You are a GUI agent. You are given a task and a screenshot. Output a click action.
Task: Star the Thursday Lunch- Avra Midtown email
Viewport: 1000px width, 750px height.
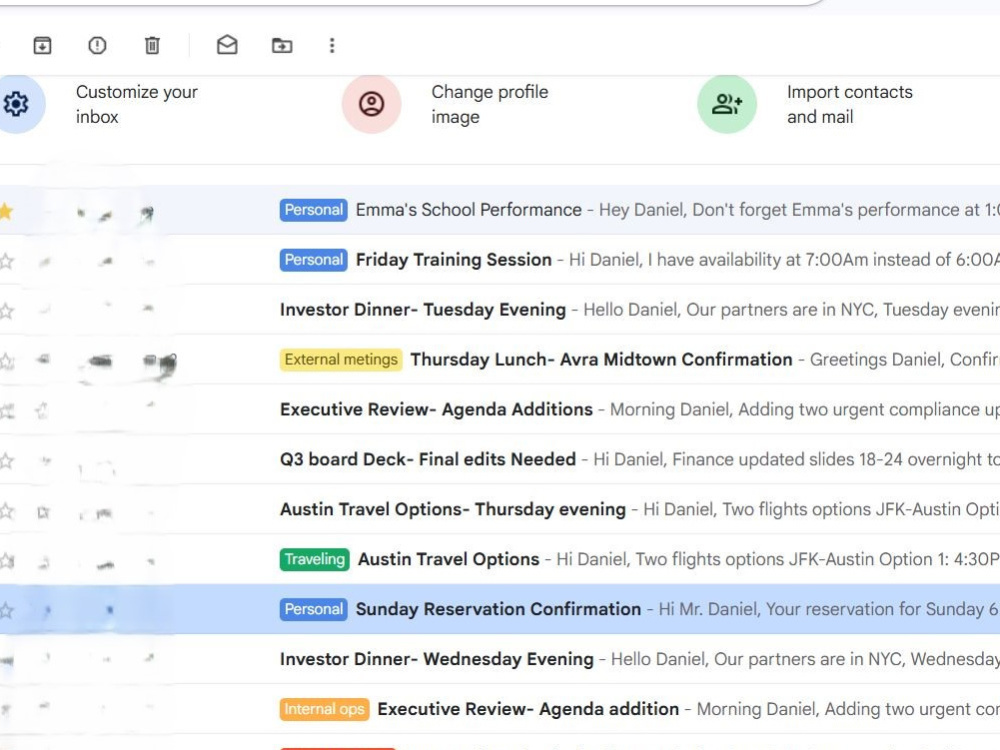click(6, 361)
